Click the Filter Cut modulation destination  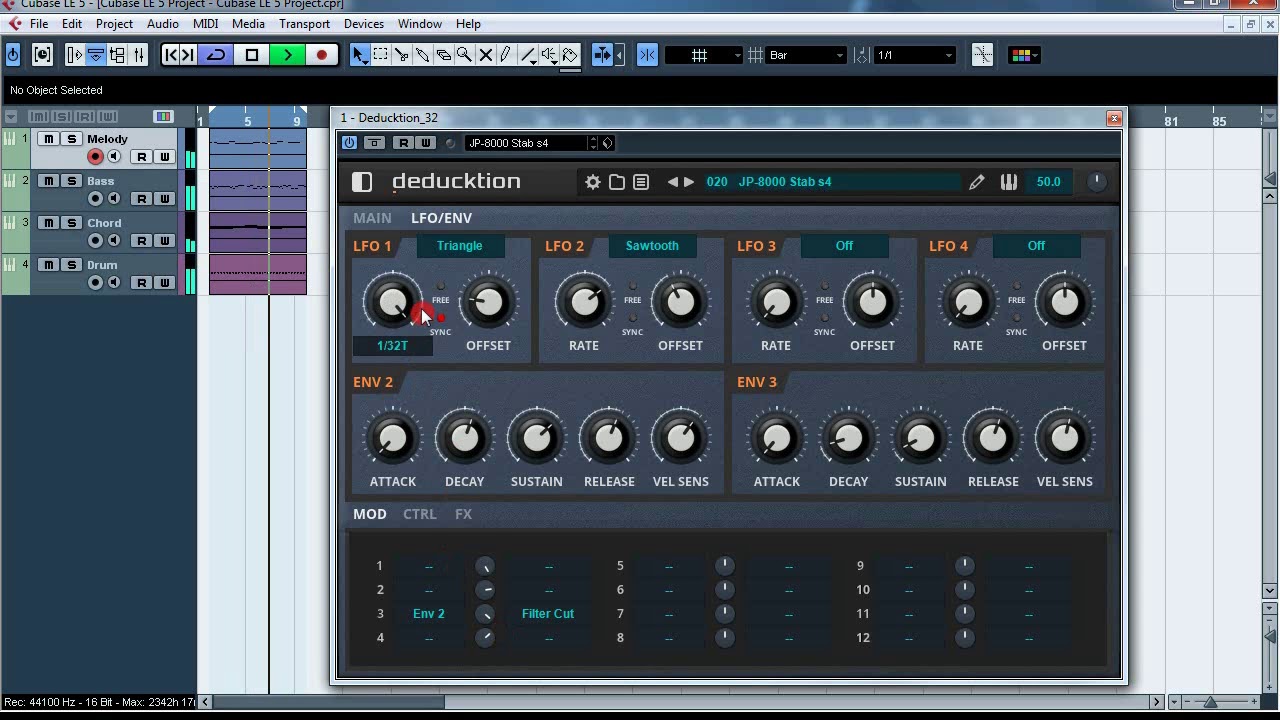click(548, 614)
